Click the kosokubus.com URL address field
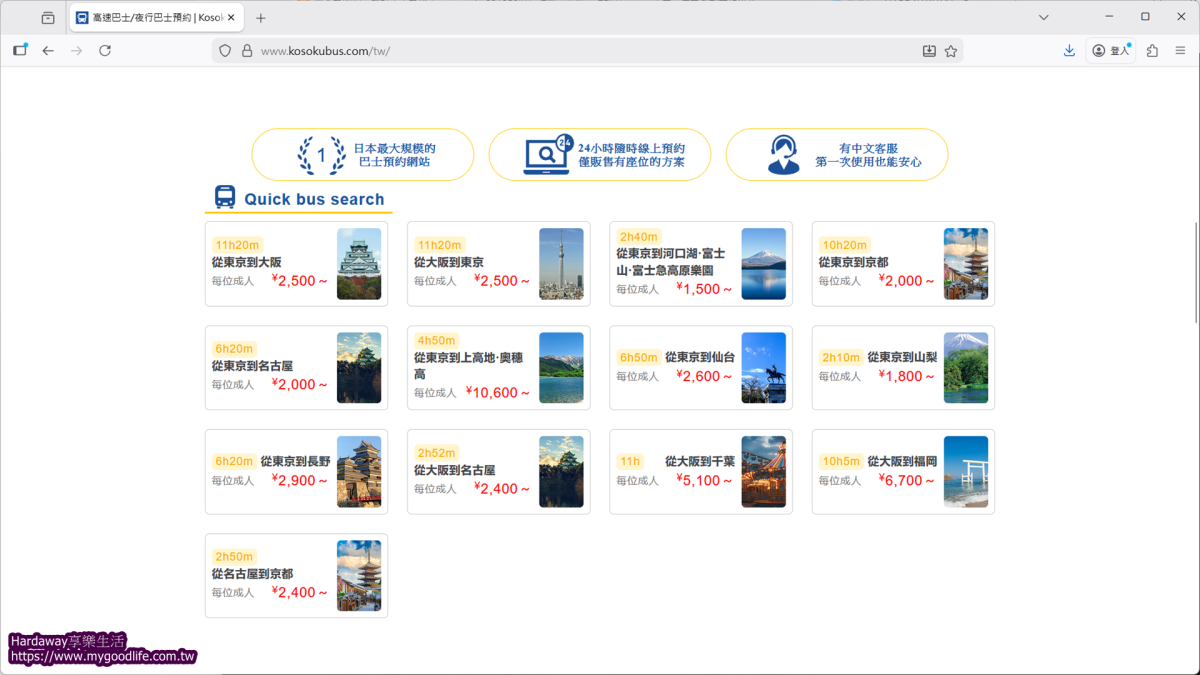Screen dimensions: 1200x675 click(x=580, y=51)
